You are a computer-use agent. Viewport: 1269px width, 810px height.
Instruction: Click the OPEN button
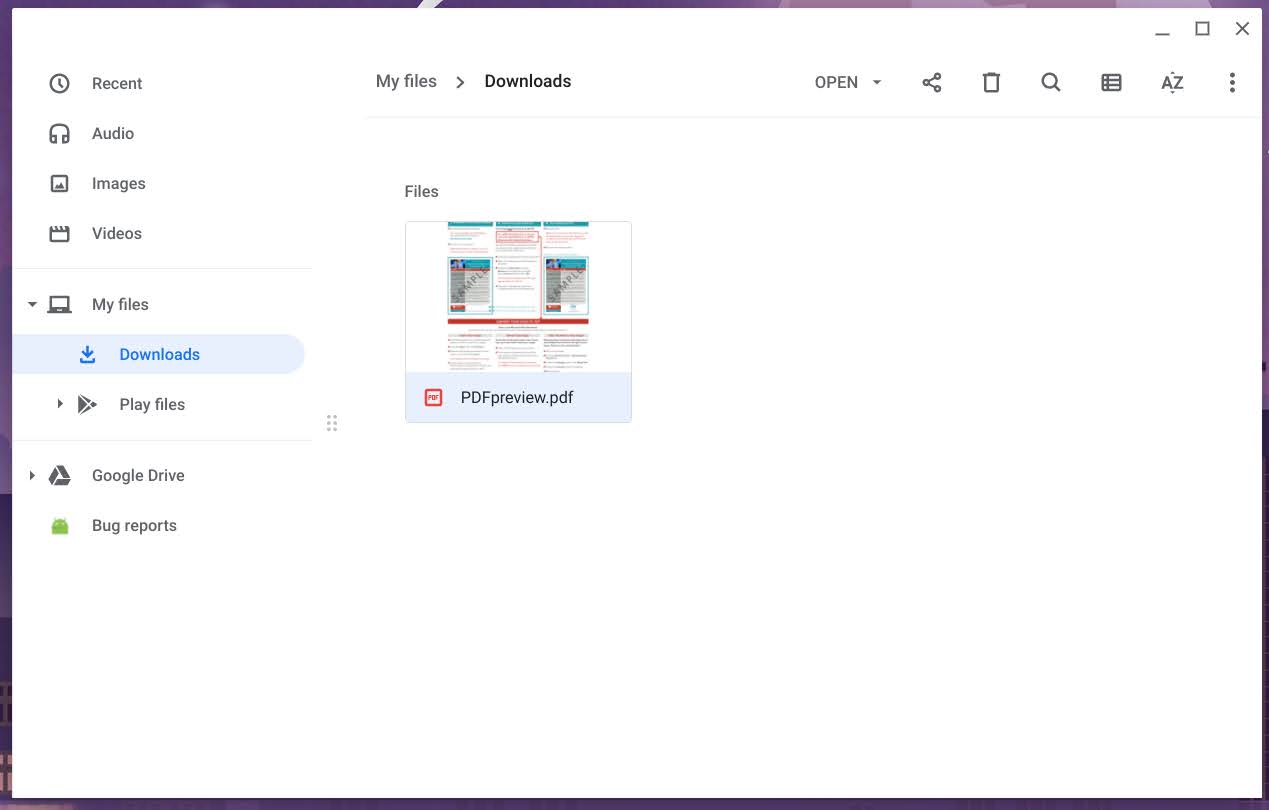pyautogui.click(x=837, y=82)
